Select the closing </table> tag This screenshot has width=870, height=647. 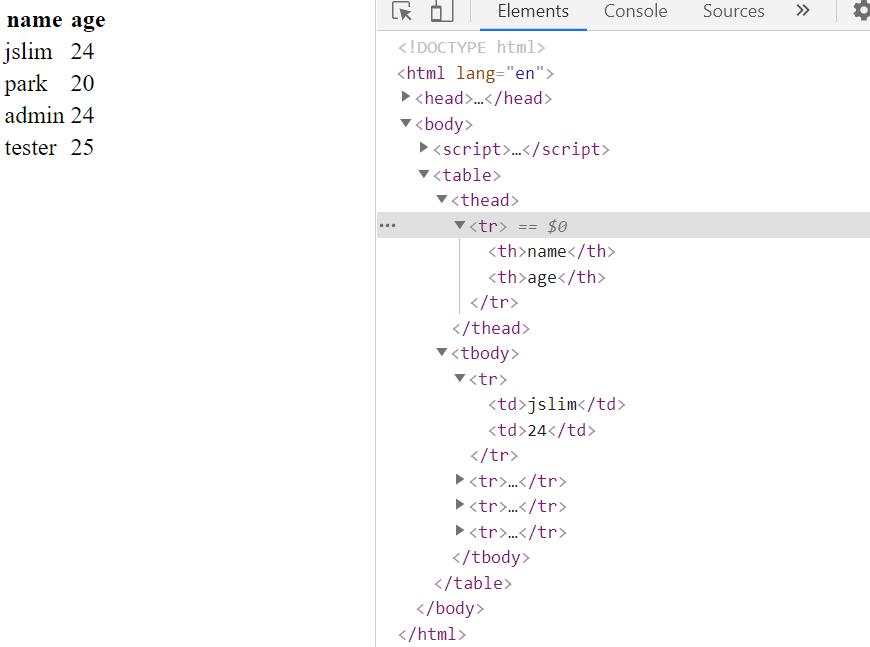point(473,583)
